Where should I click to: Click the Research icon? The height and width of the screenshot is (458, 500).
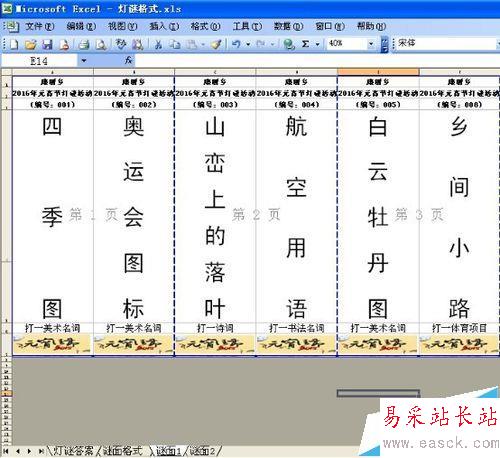[x=137, y=44]
